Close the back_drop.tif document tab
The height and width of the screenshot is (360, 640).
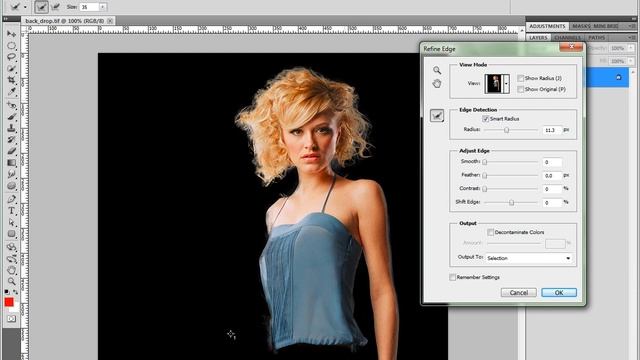110,20
